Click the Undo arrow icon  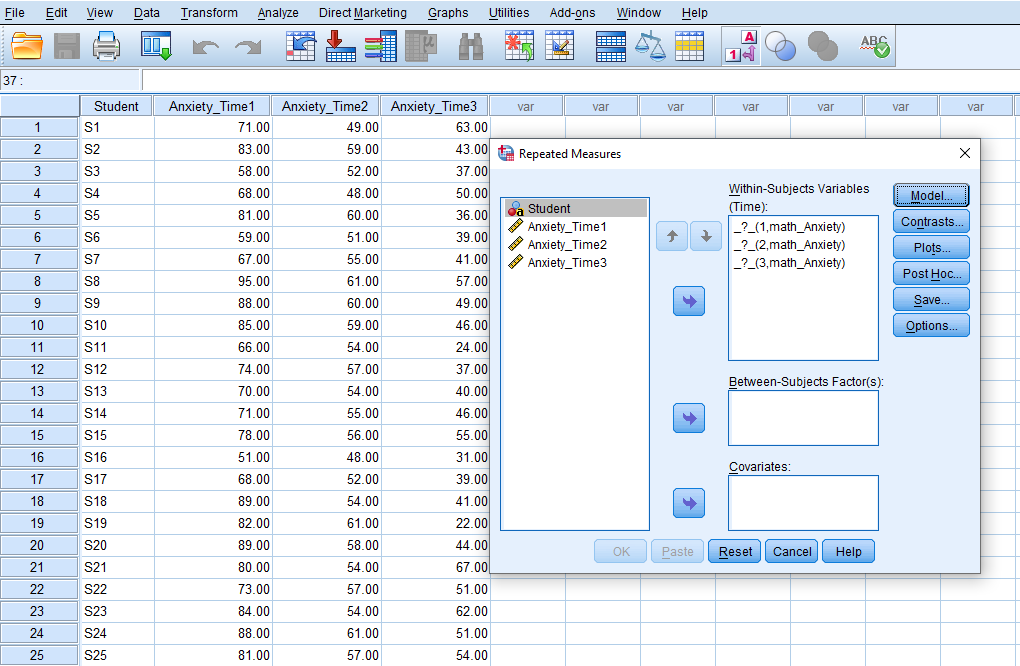coord(206,47)
